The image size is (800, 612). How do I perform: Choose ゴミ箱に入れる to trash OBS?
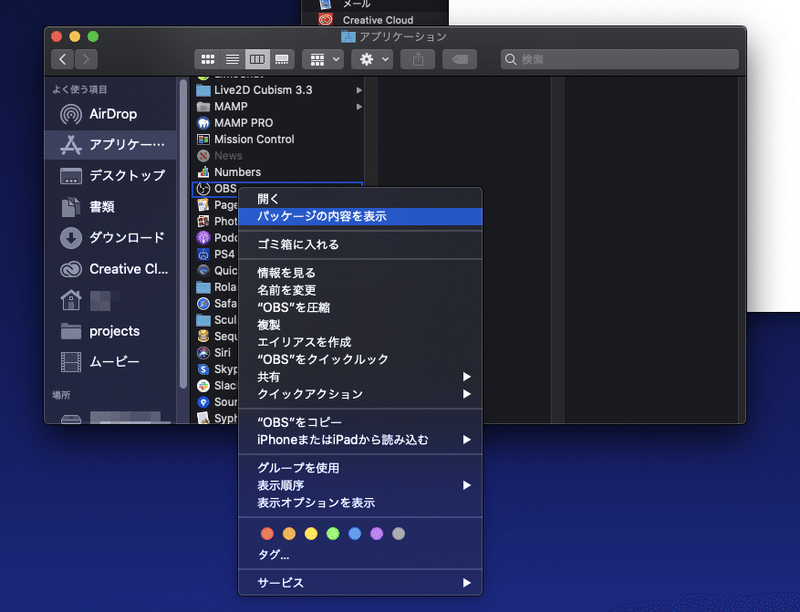[x=360, y=245]
